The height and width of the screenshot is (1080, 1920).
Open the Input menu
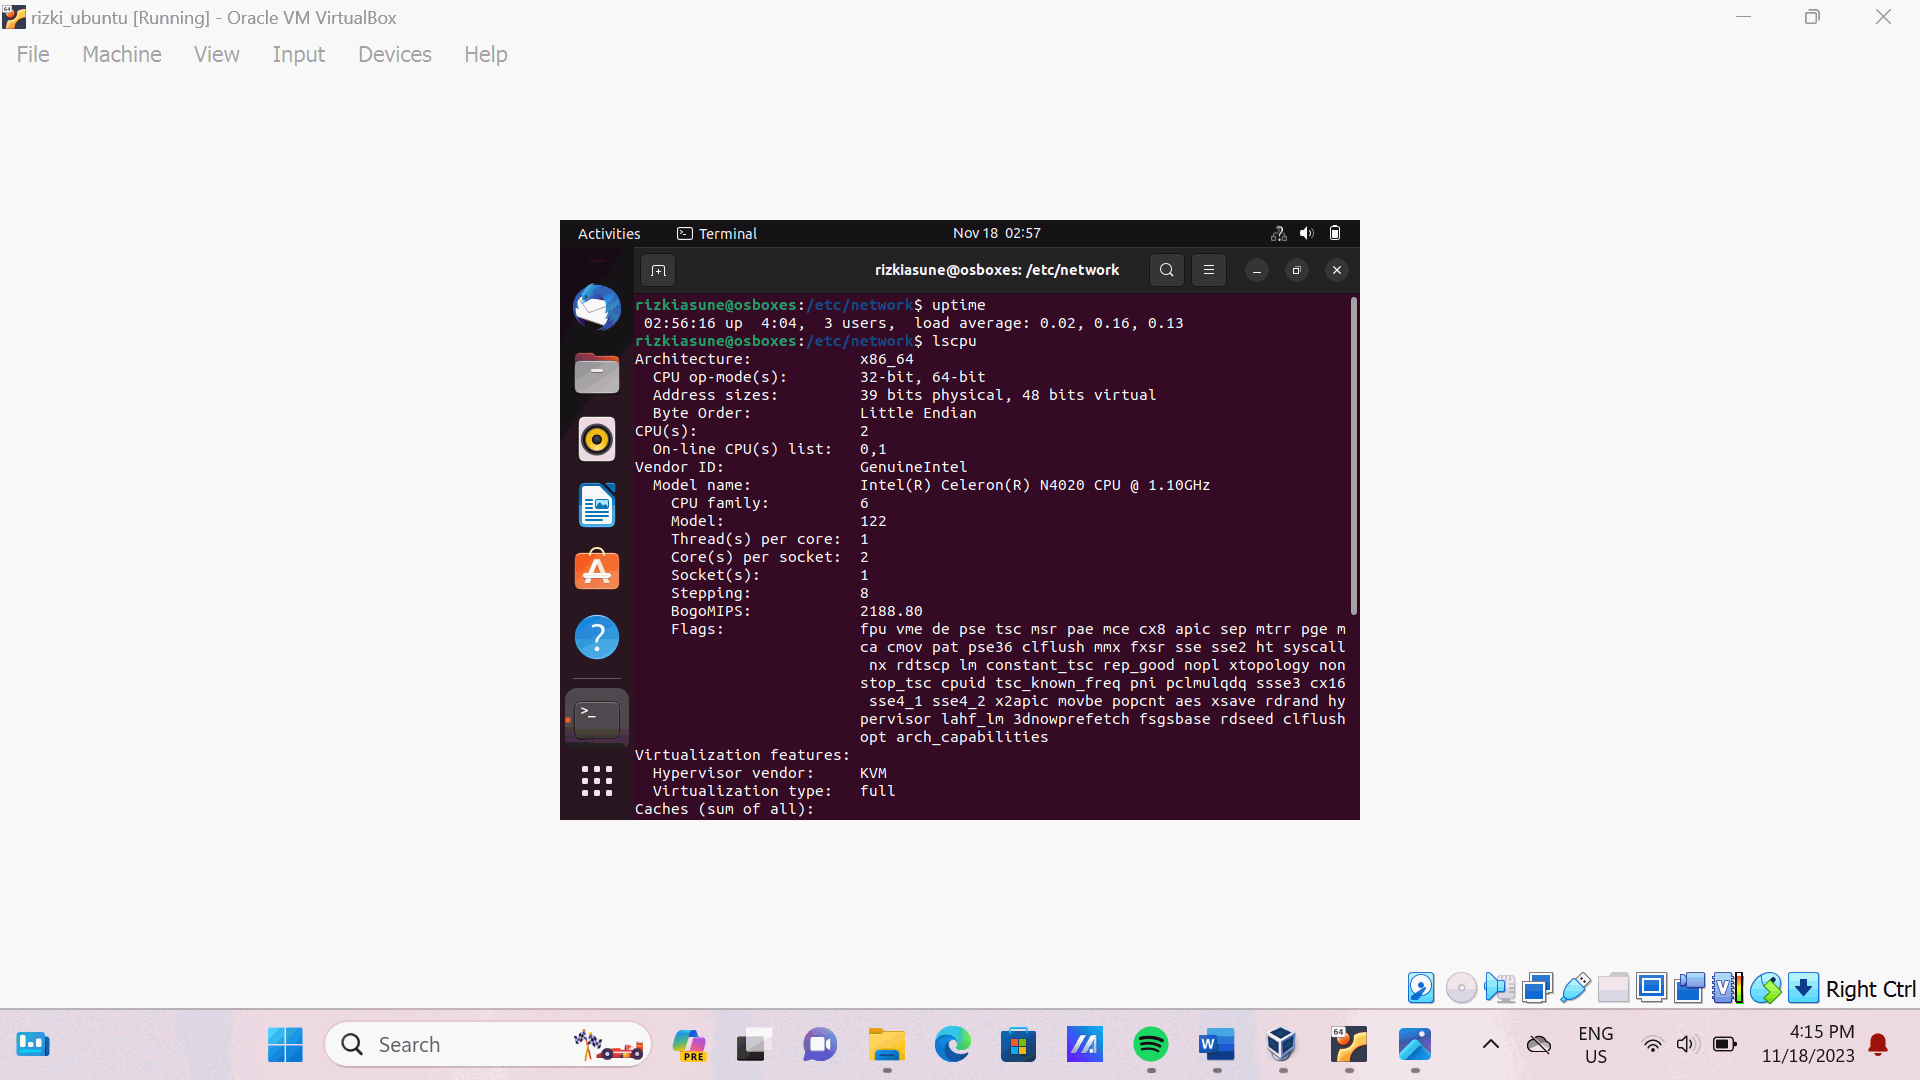click(299, 54)
